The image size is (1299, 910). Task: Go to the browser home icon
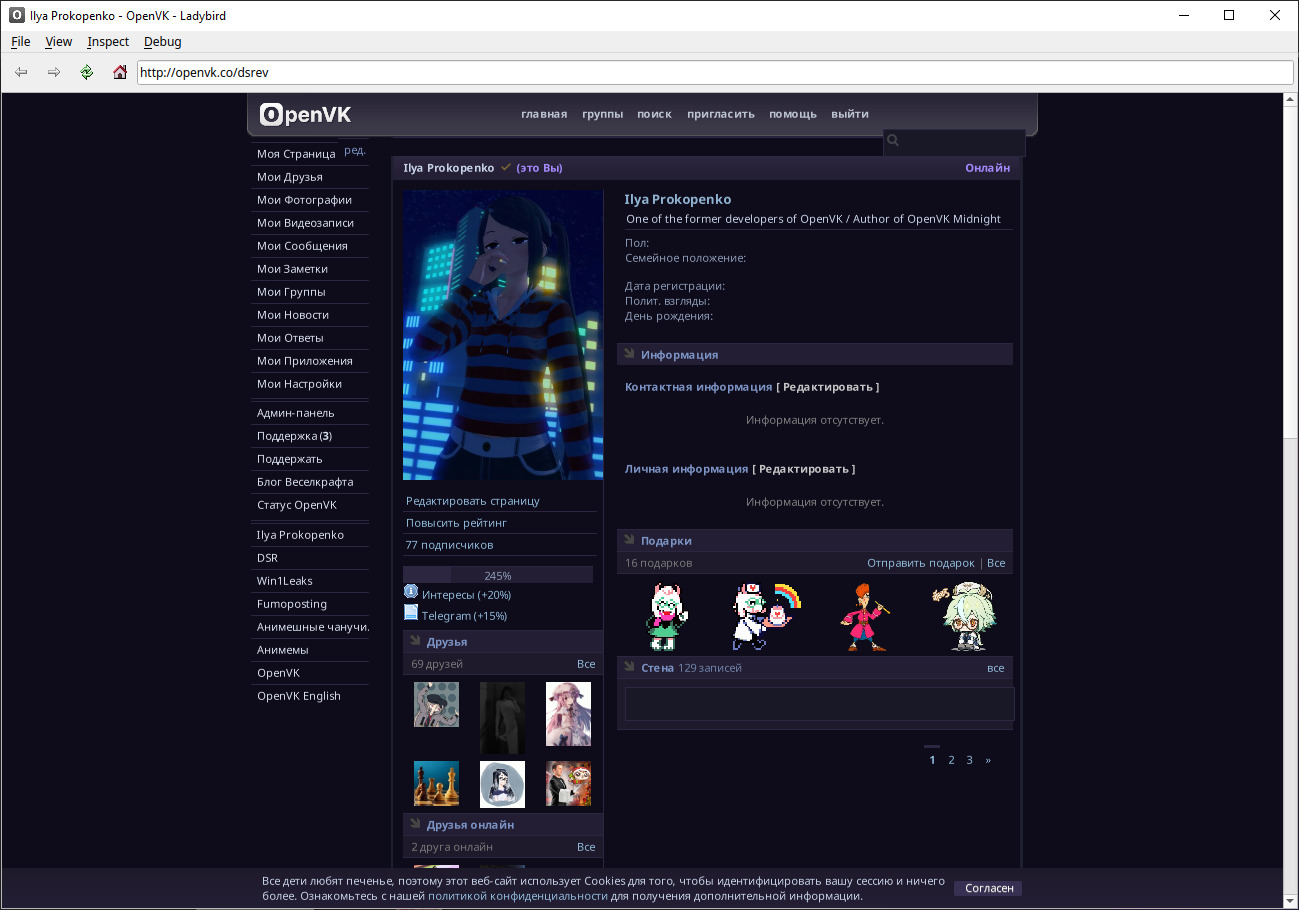(120, 72)
